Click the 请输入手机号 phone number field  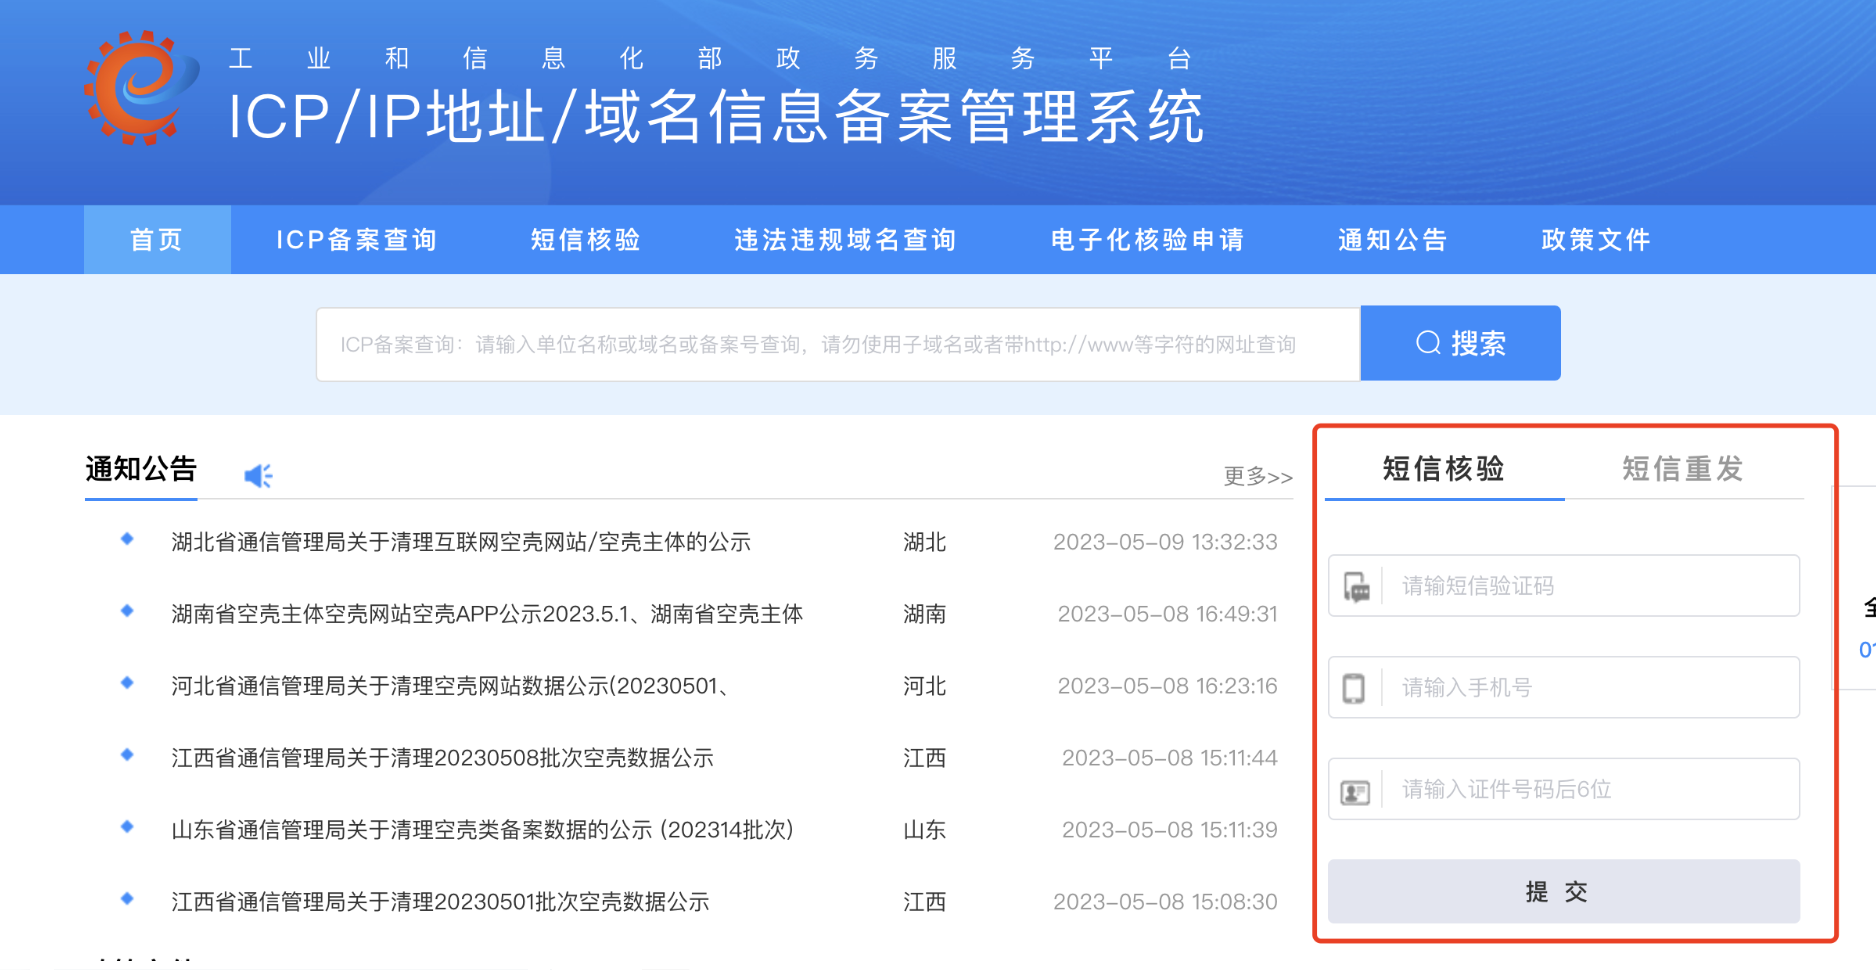pyautogui.click(x=1590, y=688)
